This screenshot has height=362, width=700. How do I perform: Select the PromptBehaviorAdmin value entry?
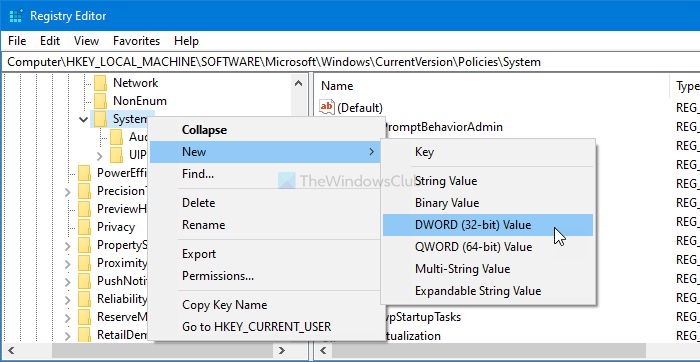[x=443, y=127]
